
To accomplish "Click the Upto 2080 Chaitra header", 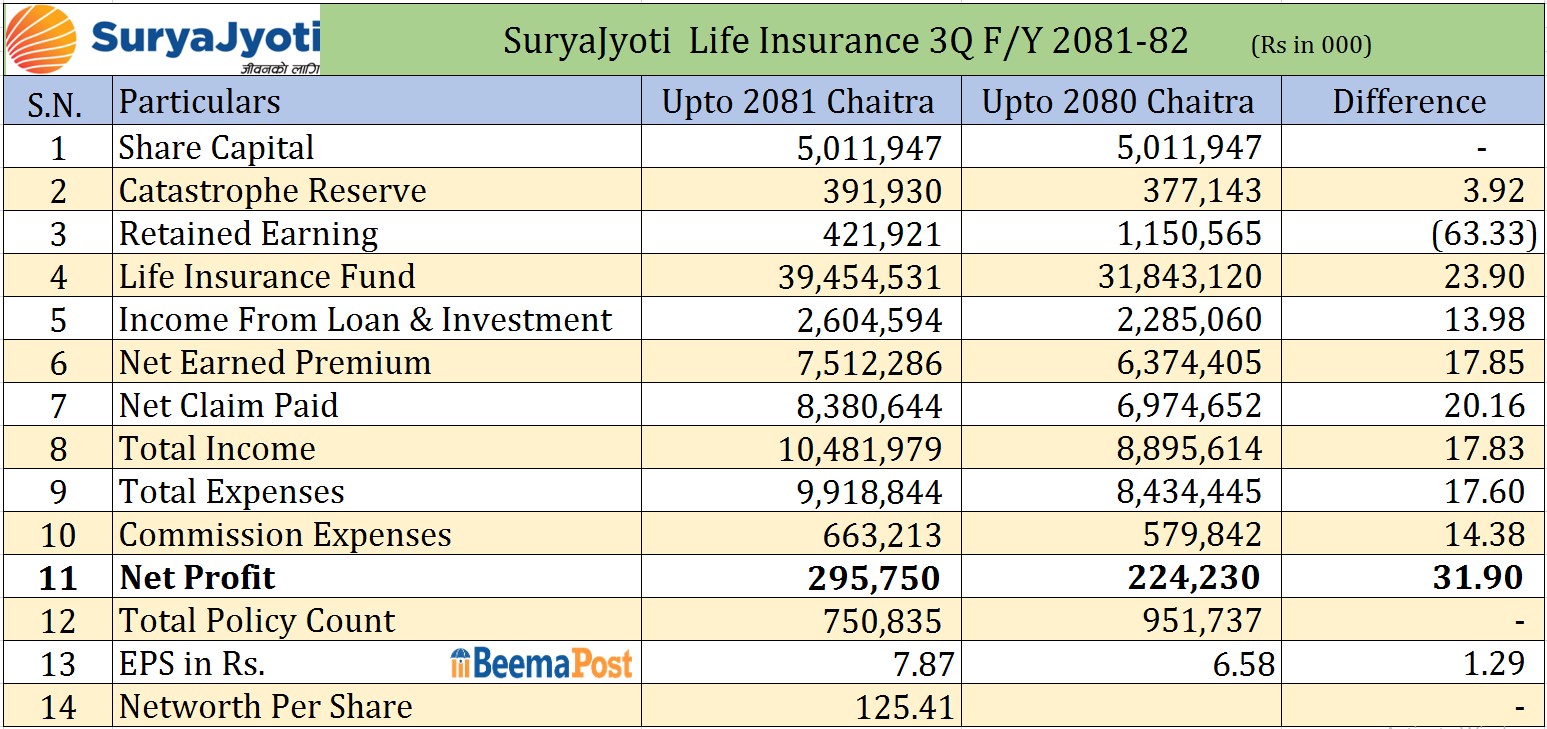I will click(1118, 102).
